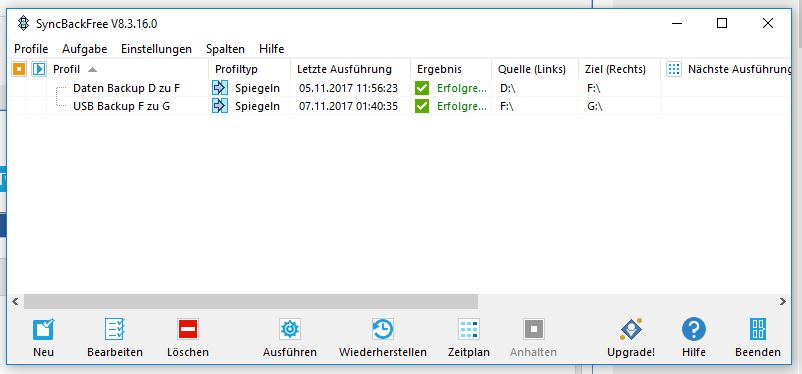This screenshot has width=802, height=374.
Task: Click the Beenden button label
Action: coord(758,352)
